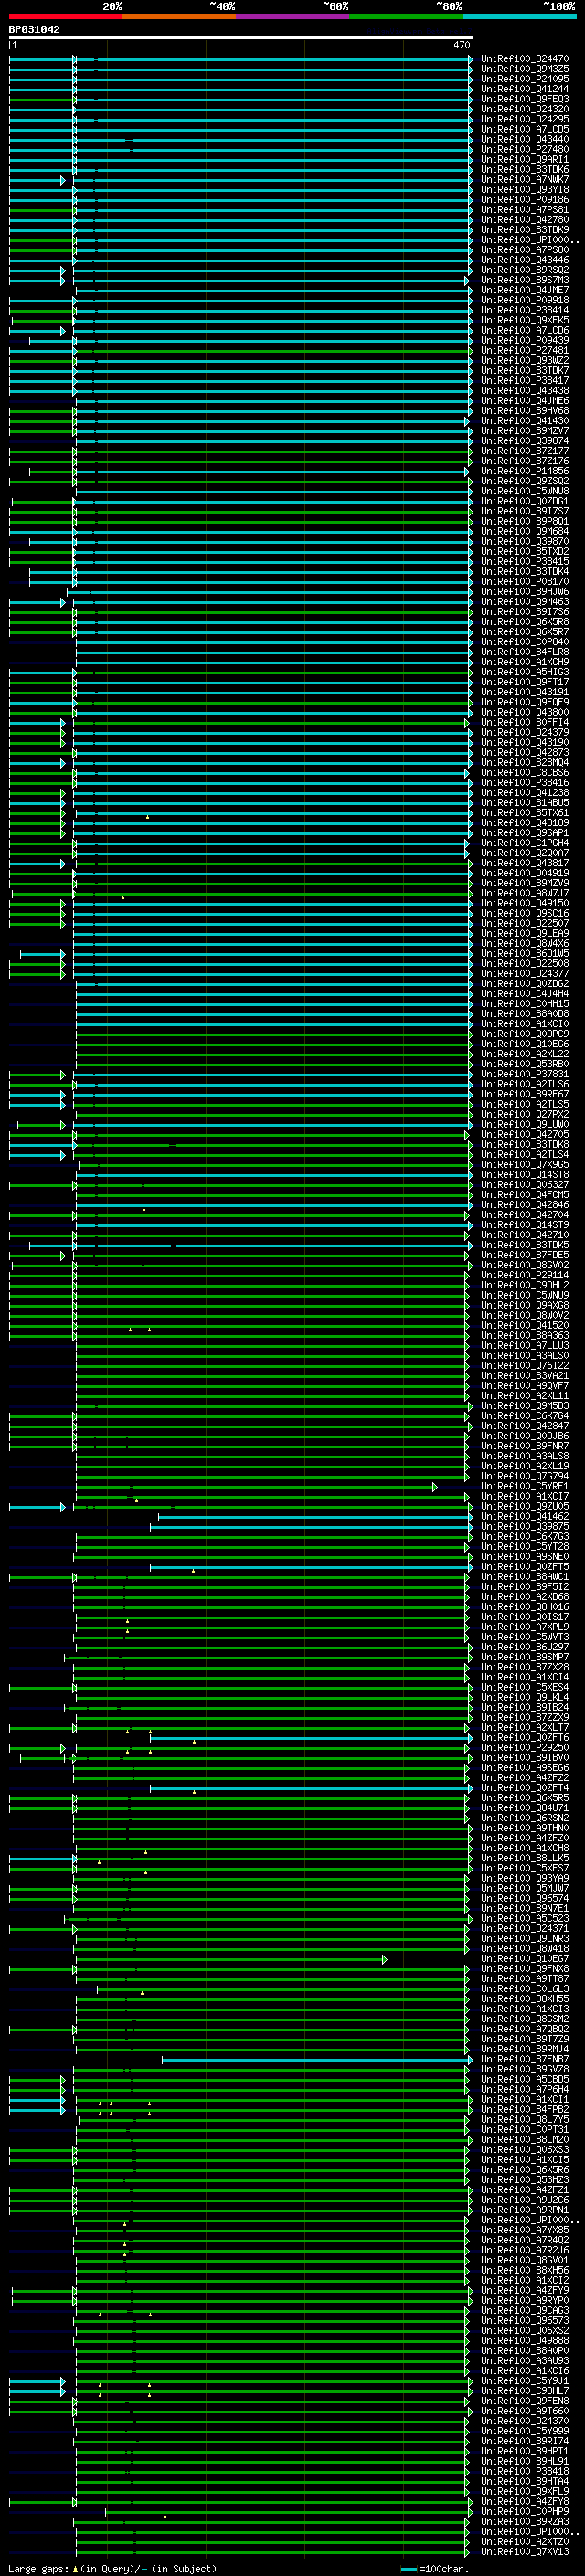Select the UniRef100_C0HH15 label
The image size is (585, 2576).
(x=524, y=1004)
